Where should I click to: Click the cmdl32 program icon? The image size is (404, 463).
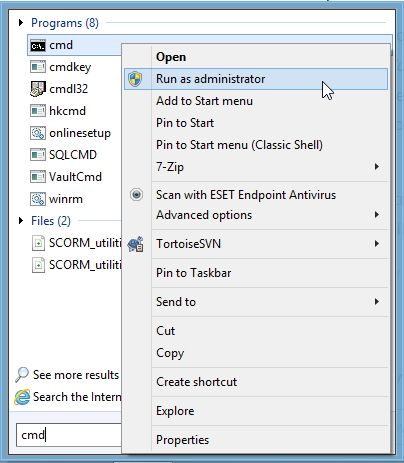tap(38, 89)
